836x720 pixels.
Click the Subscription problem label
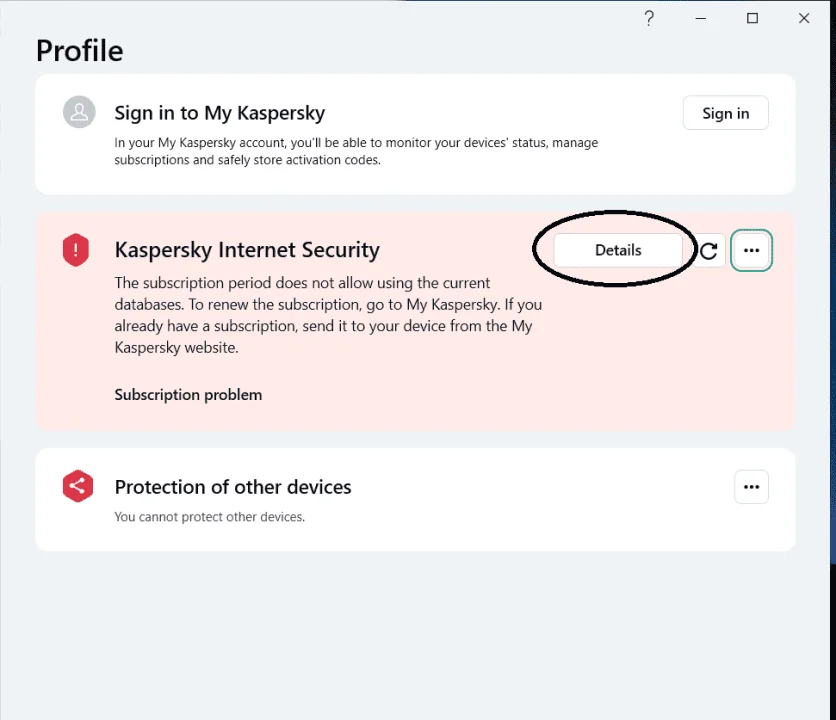point(188,395)
